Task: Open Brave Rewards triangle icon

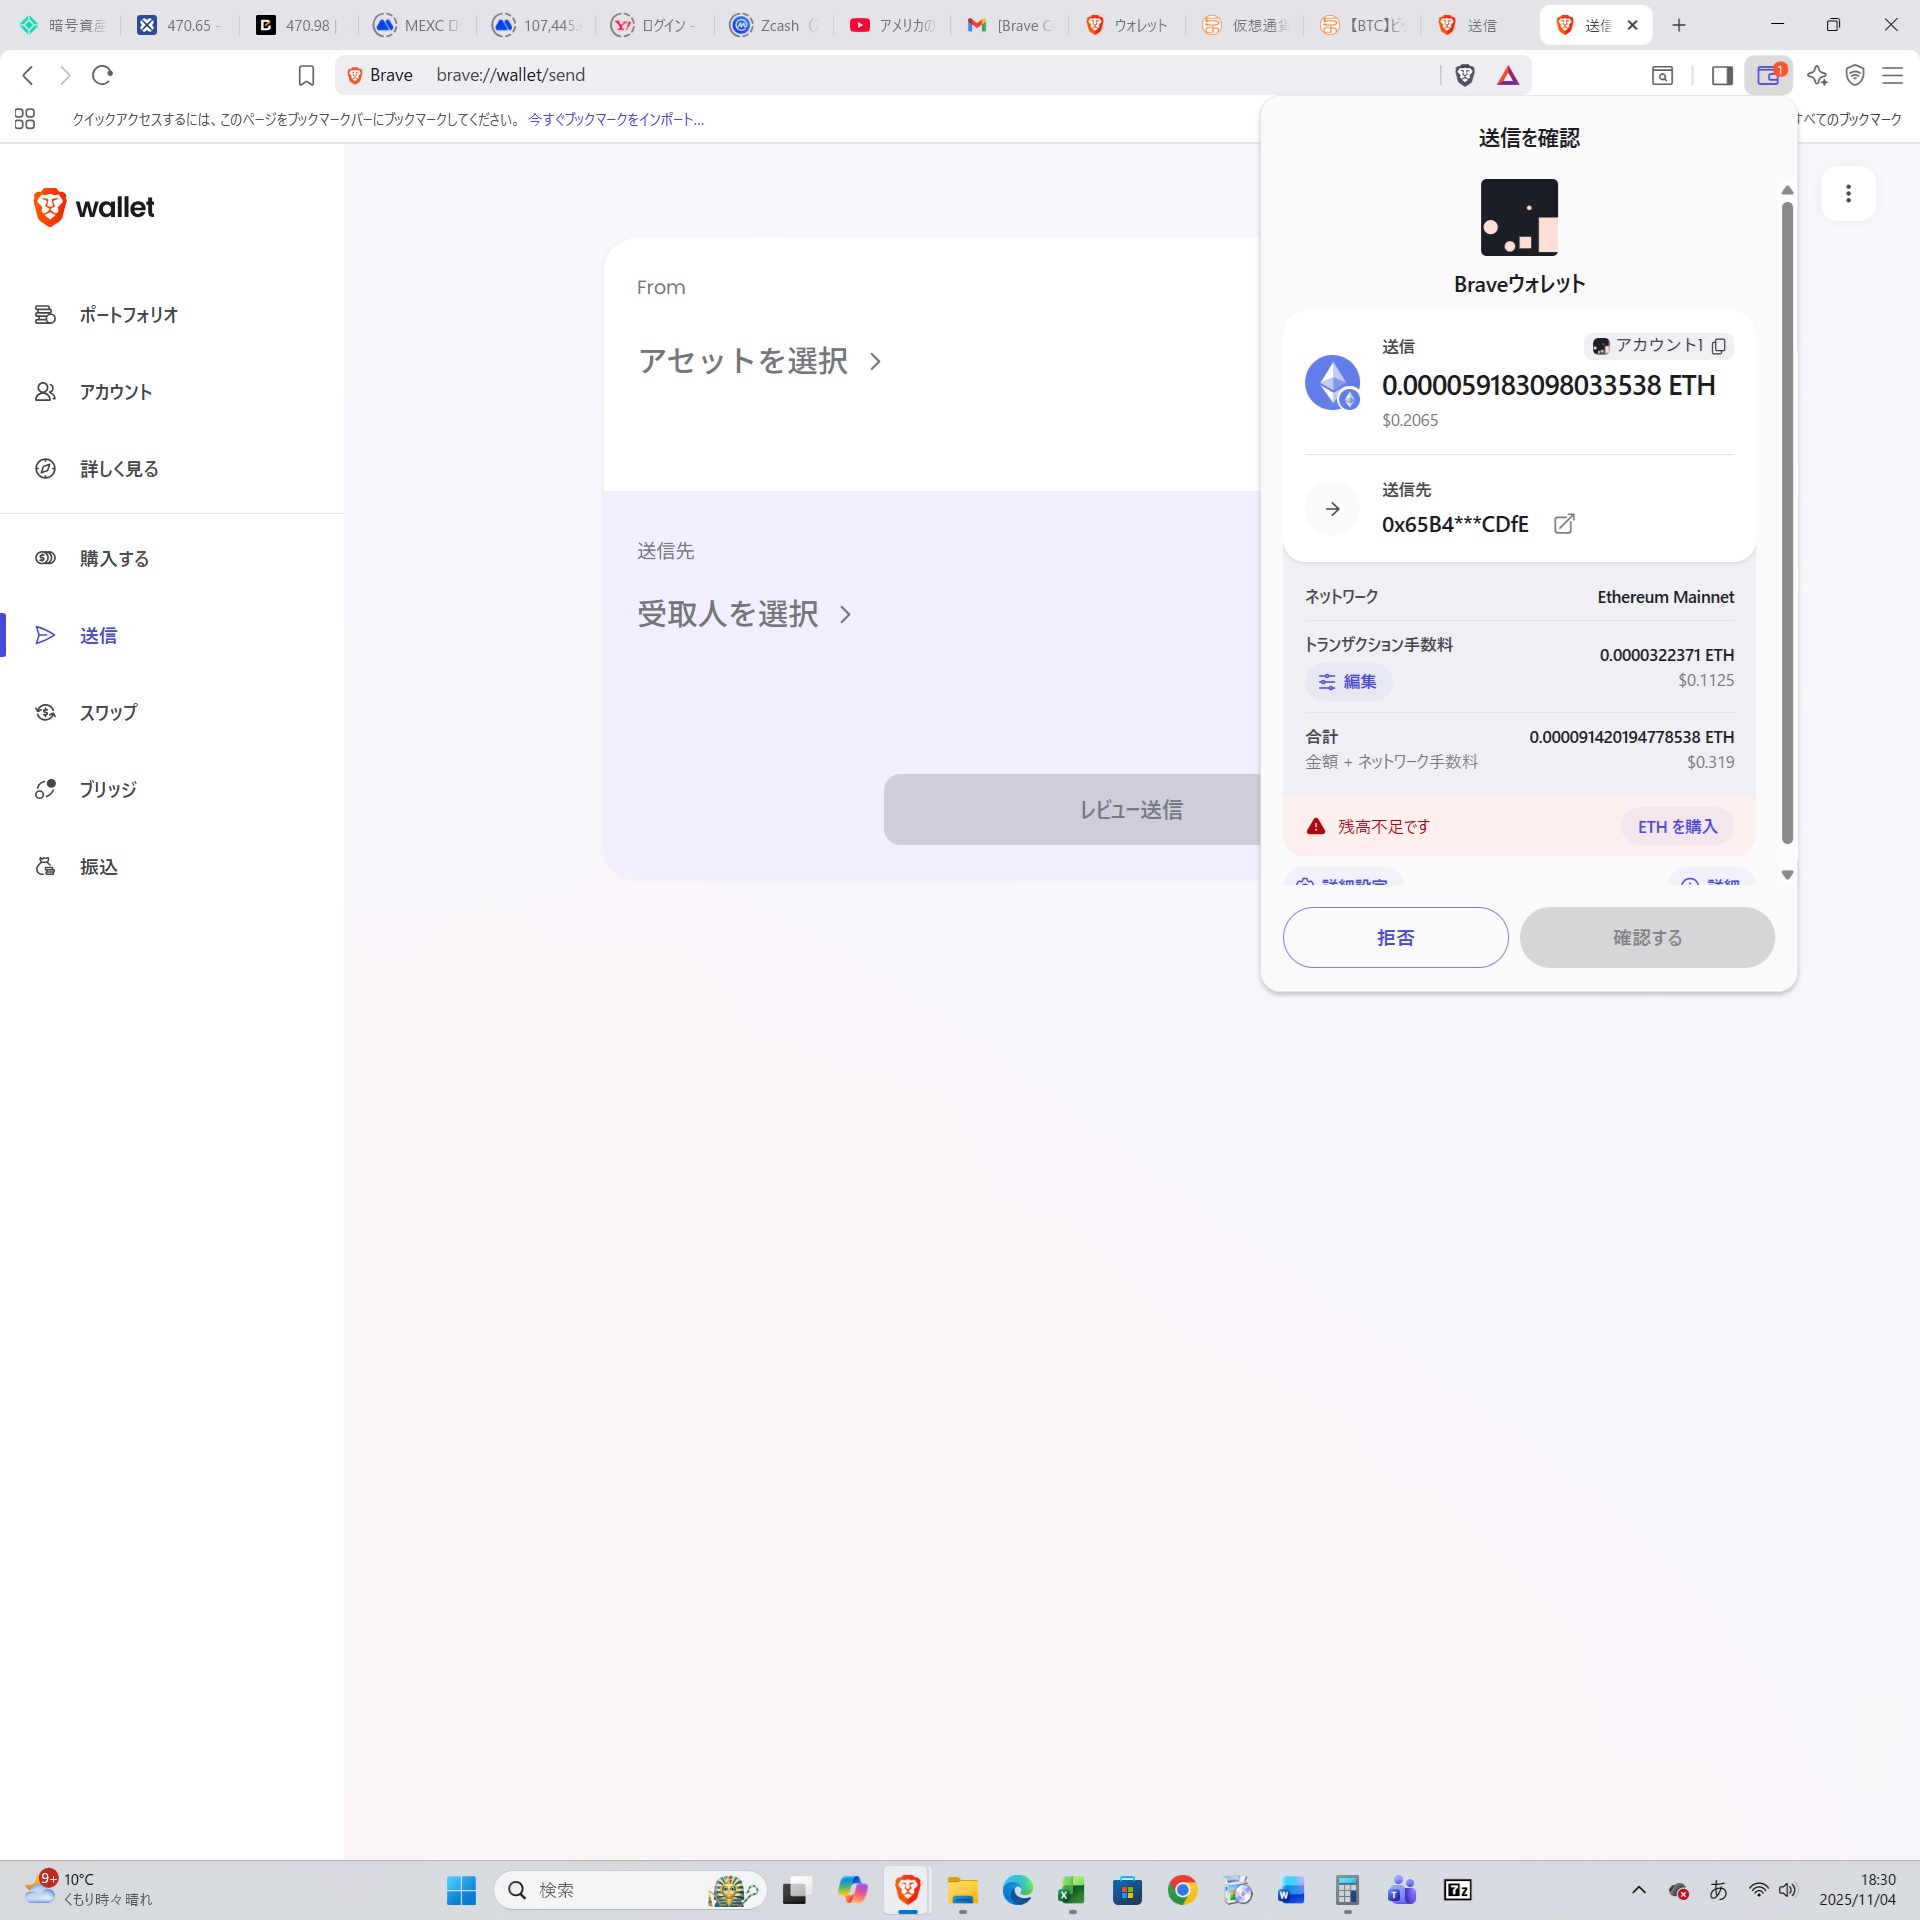Action: 1508,75
